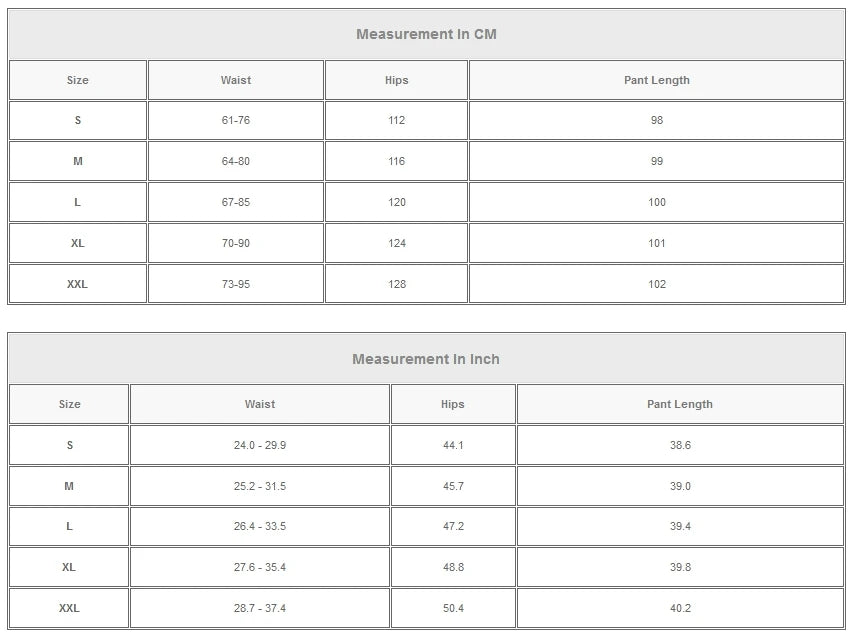Image resolution: width=858 pixels, height=644 pixels.
Task: Click the hips cell showing 112
Action: (x=397, y=120)
